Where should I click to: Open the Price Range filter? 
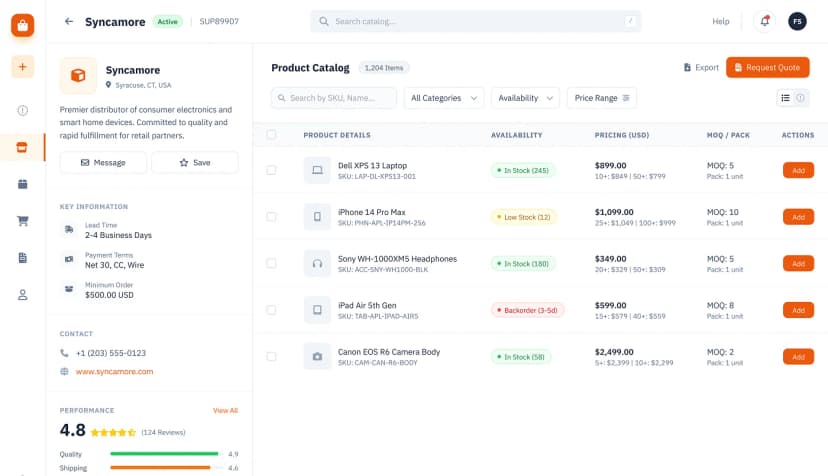601,98
